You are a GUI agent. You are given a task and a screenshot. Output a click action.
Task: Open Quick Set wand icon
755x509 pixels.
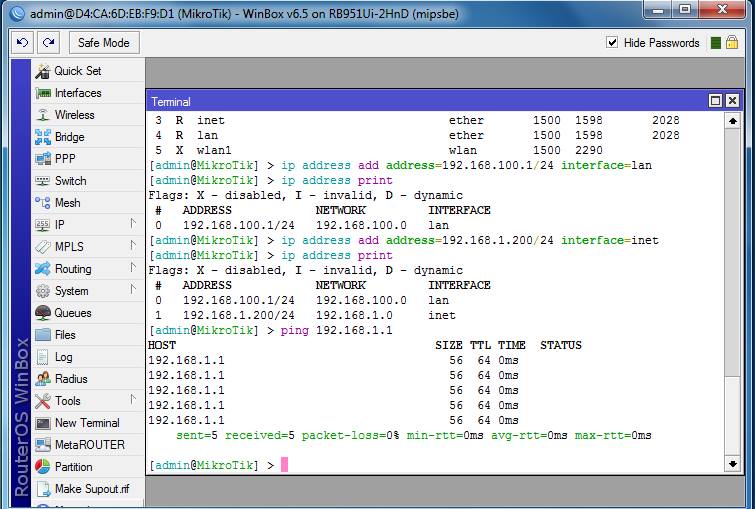point(42,71)
